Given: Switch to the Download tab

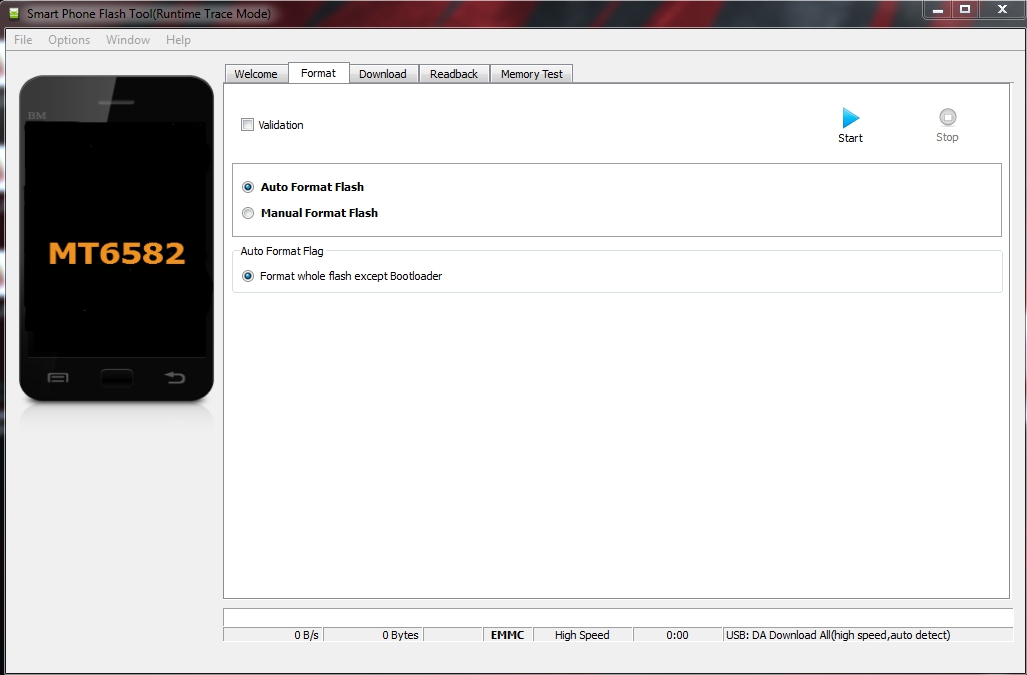Looking at the screenshot, I should coord(383,74).
